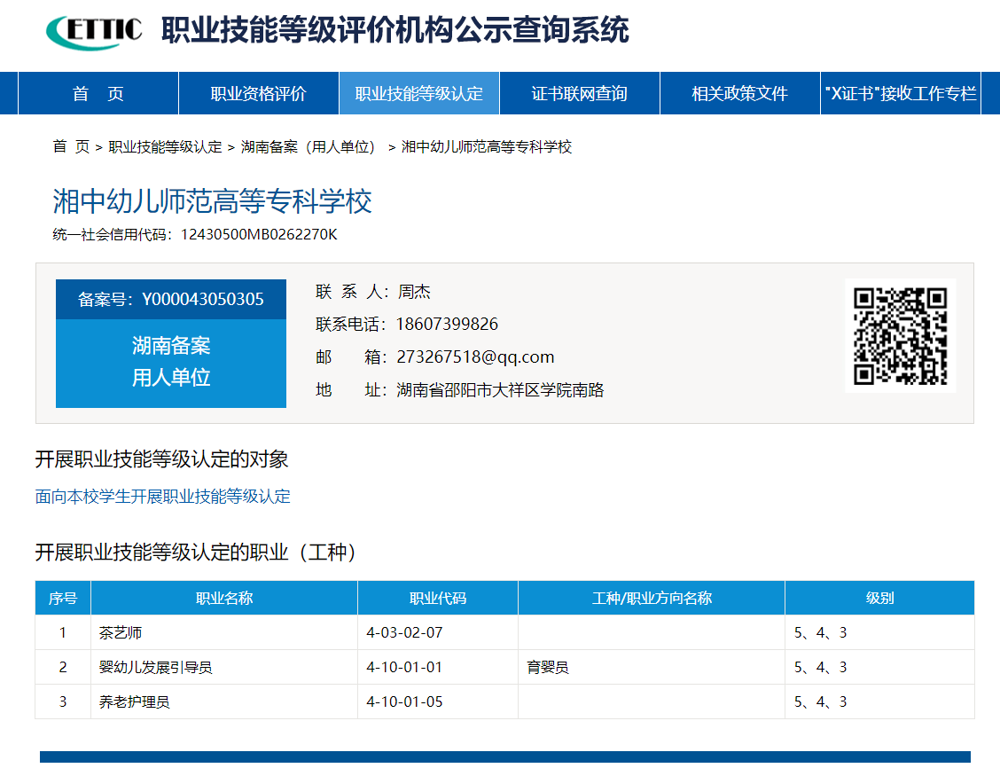This screenshot has width=1000, height=768.
Task: Click the 职业名称 column header
Action: tap(224, 598)
